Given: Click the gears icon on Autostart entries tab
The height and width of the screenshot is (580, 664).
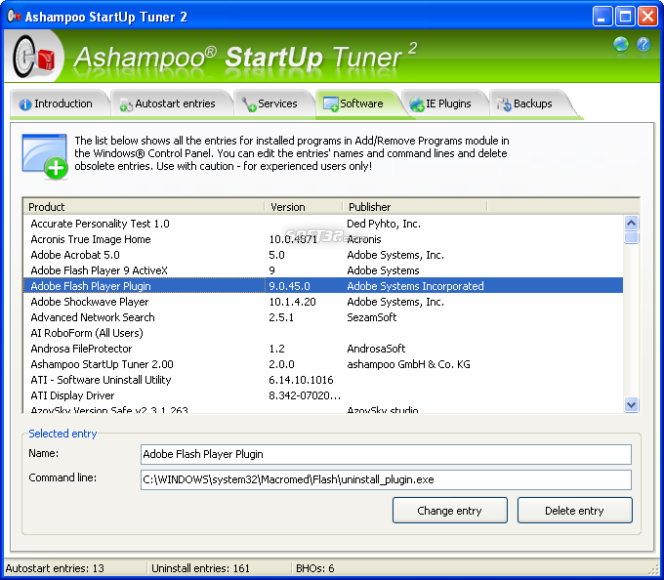Looking at the screenshot, I should click(x=126, y=105).
